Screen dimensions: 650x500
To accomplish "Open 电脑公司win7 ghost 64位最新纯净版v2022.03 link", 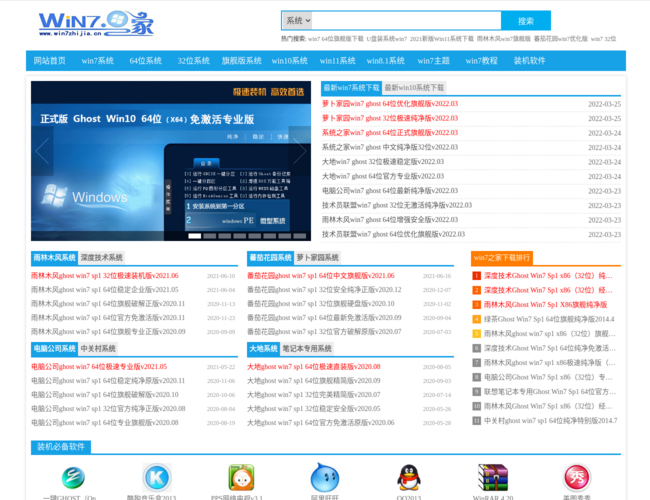I will pyautogui.click(x=390, y=191).
